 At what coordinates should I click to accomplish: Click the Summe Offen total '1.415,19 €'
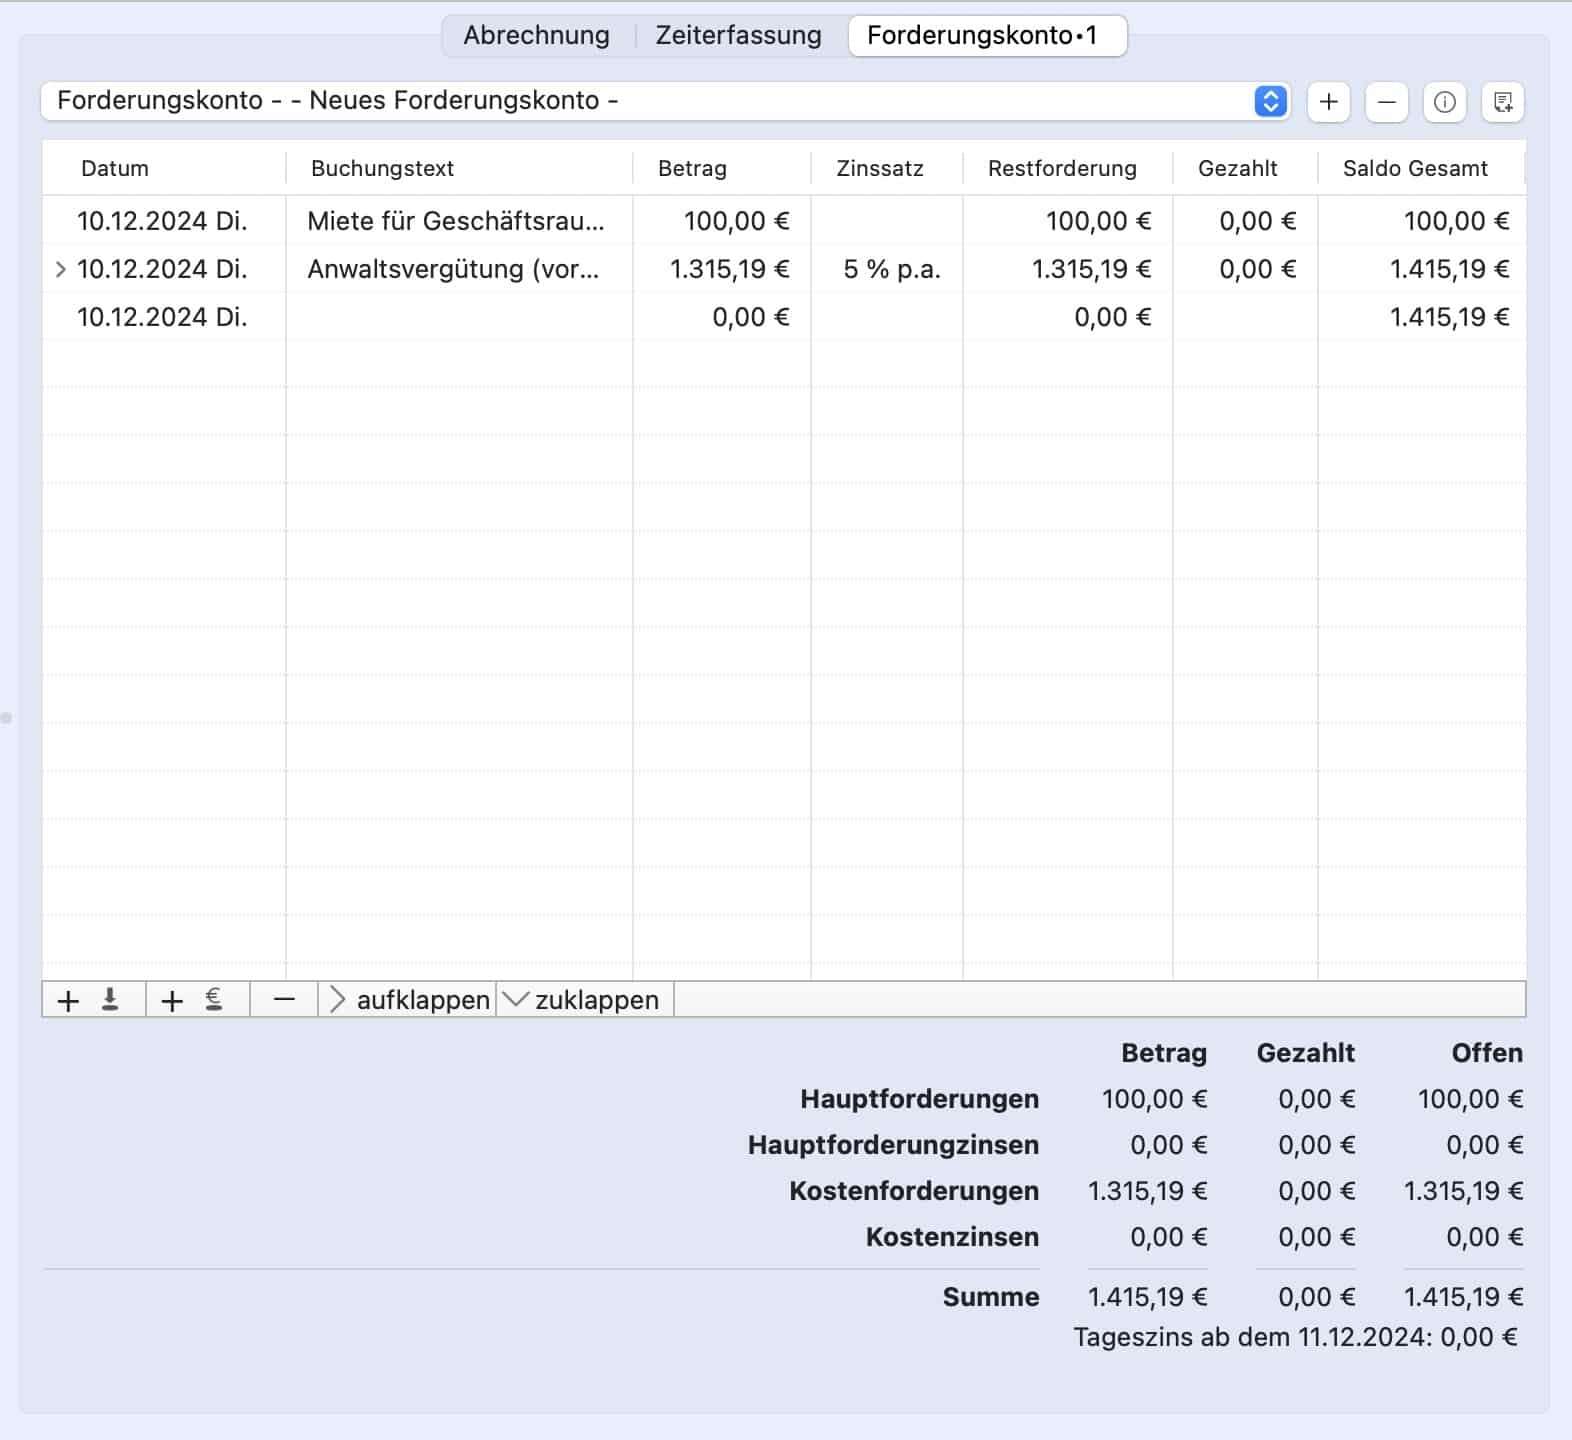pyautogui.click(x=1463, y=1297)
